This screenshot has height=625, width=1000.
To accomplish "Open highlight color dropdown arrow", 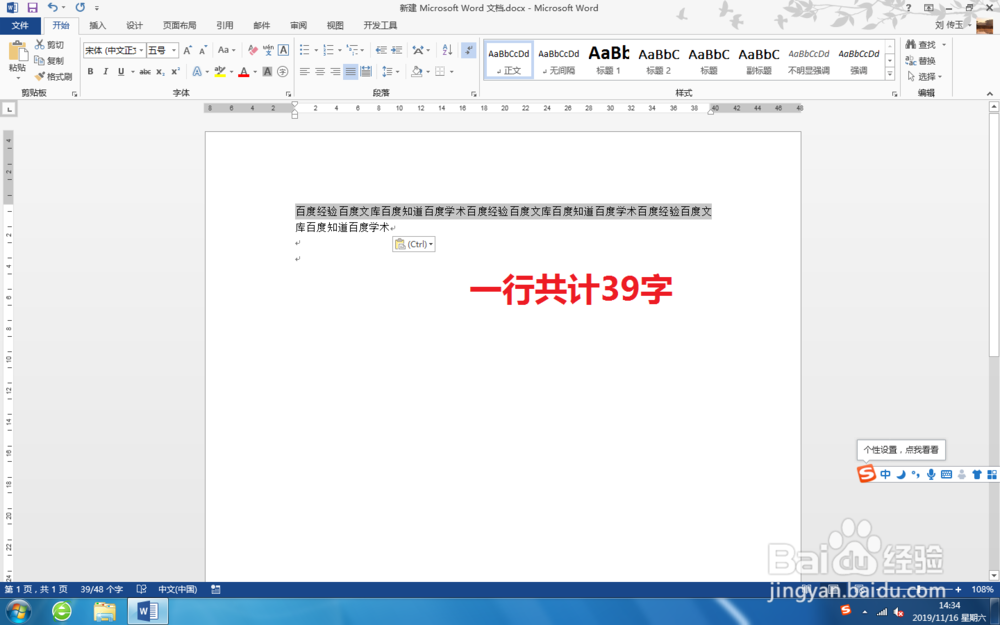I will [x=232, y=71].
